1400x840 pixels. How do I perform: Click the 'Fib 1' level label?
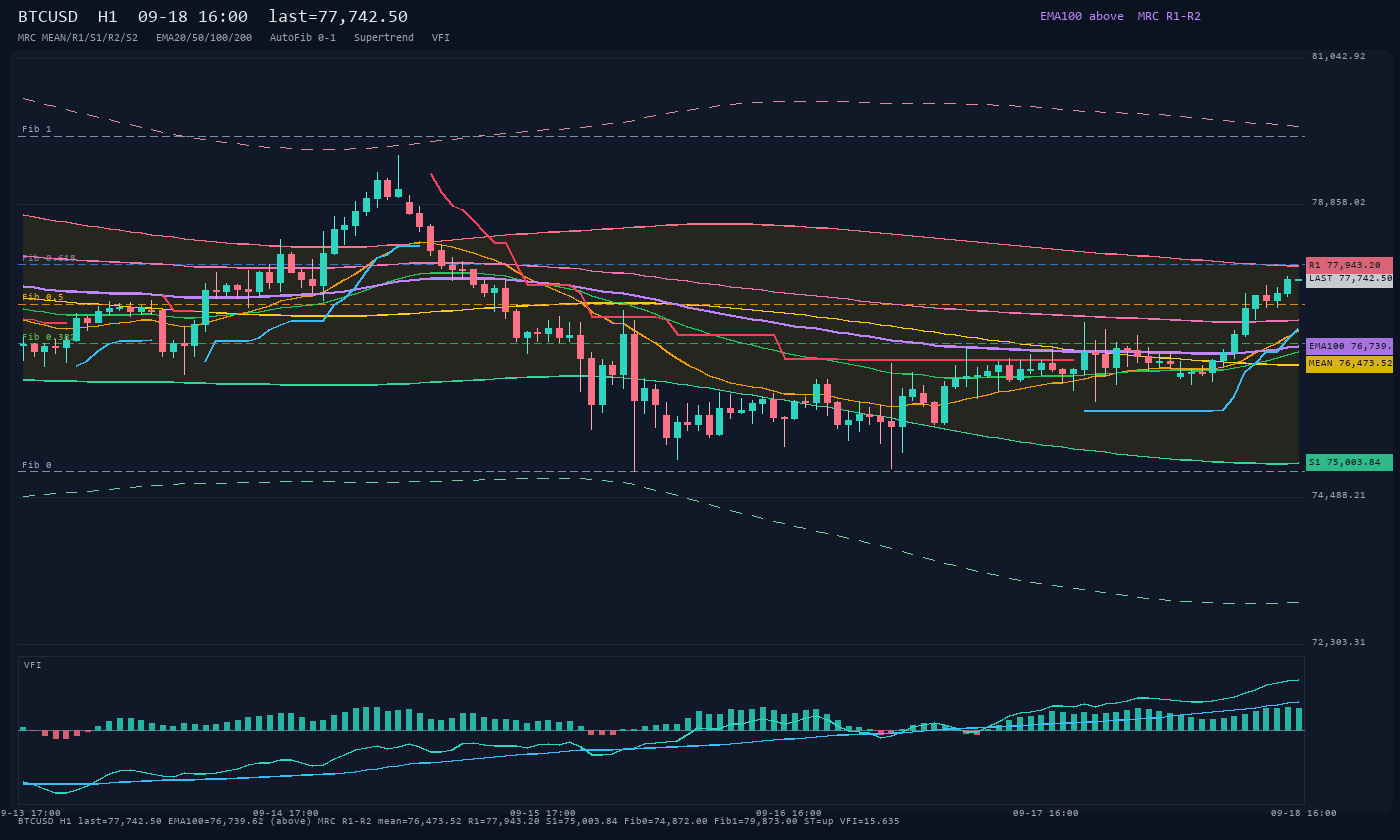(37, 130)
